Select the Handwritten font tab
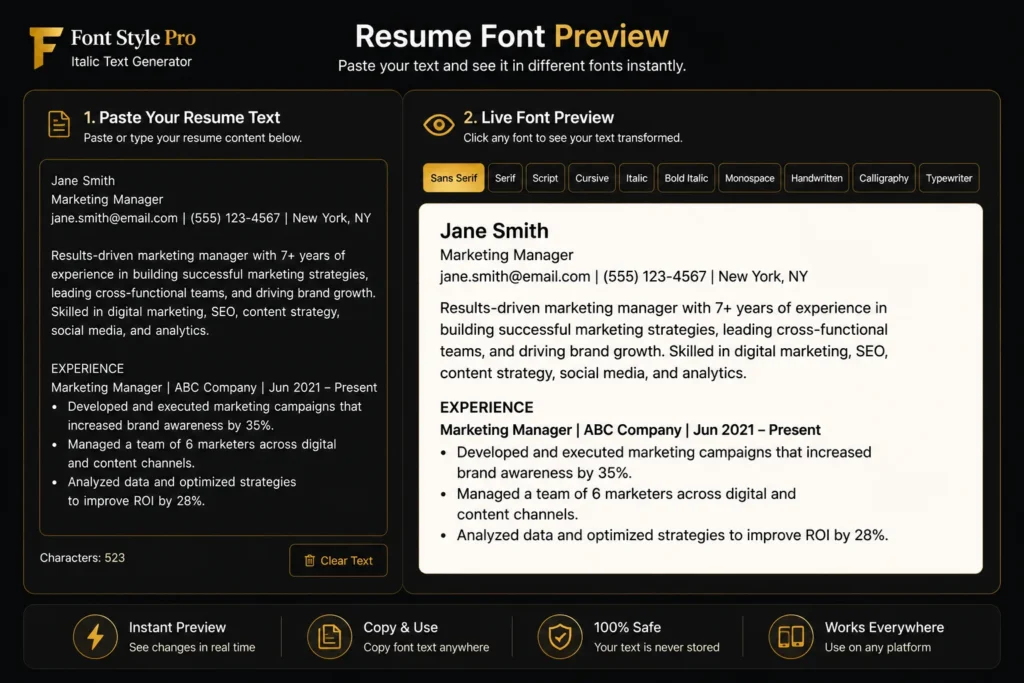 (x=816, y=178)
